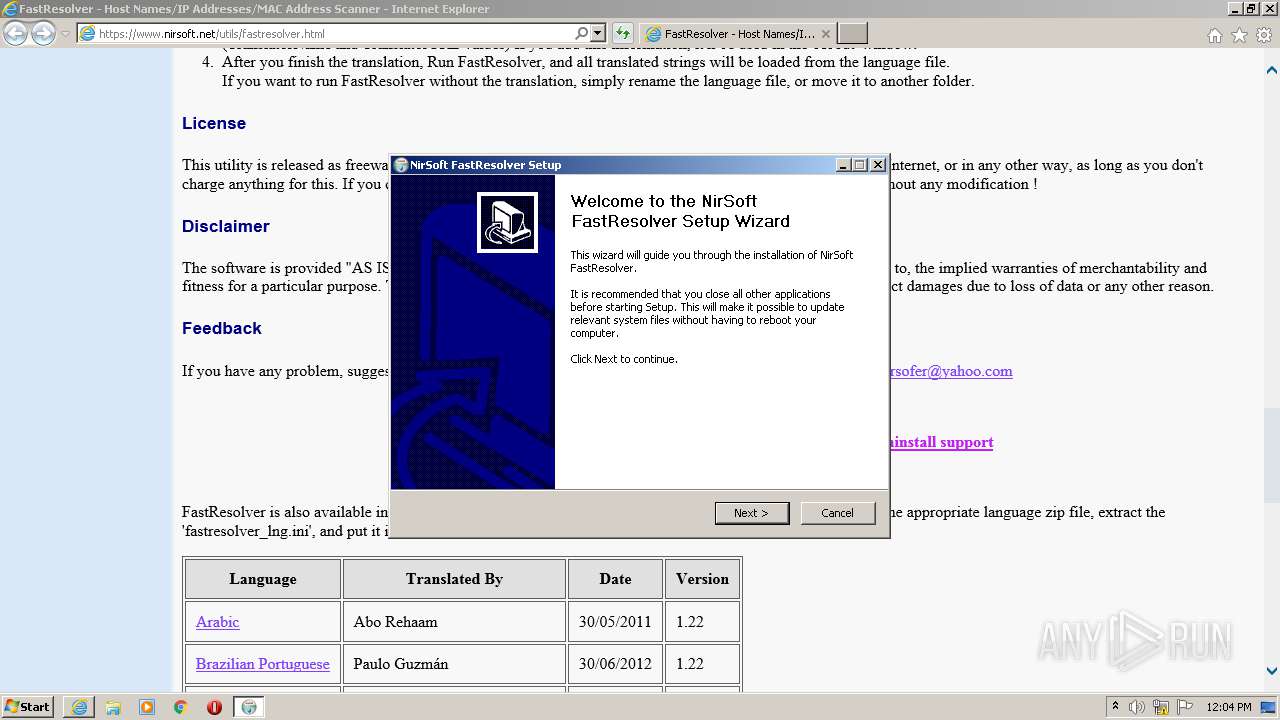Show hidden system tray icons
The height and width of the screenshot is (720, 1280).
[x=1115, y=706]
